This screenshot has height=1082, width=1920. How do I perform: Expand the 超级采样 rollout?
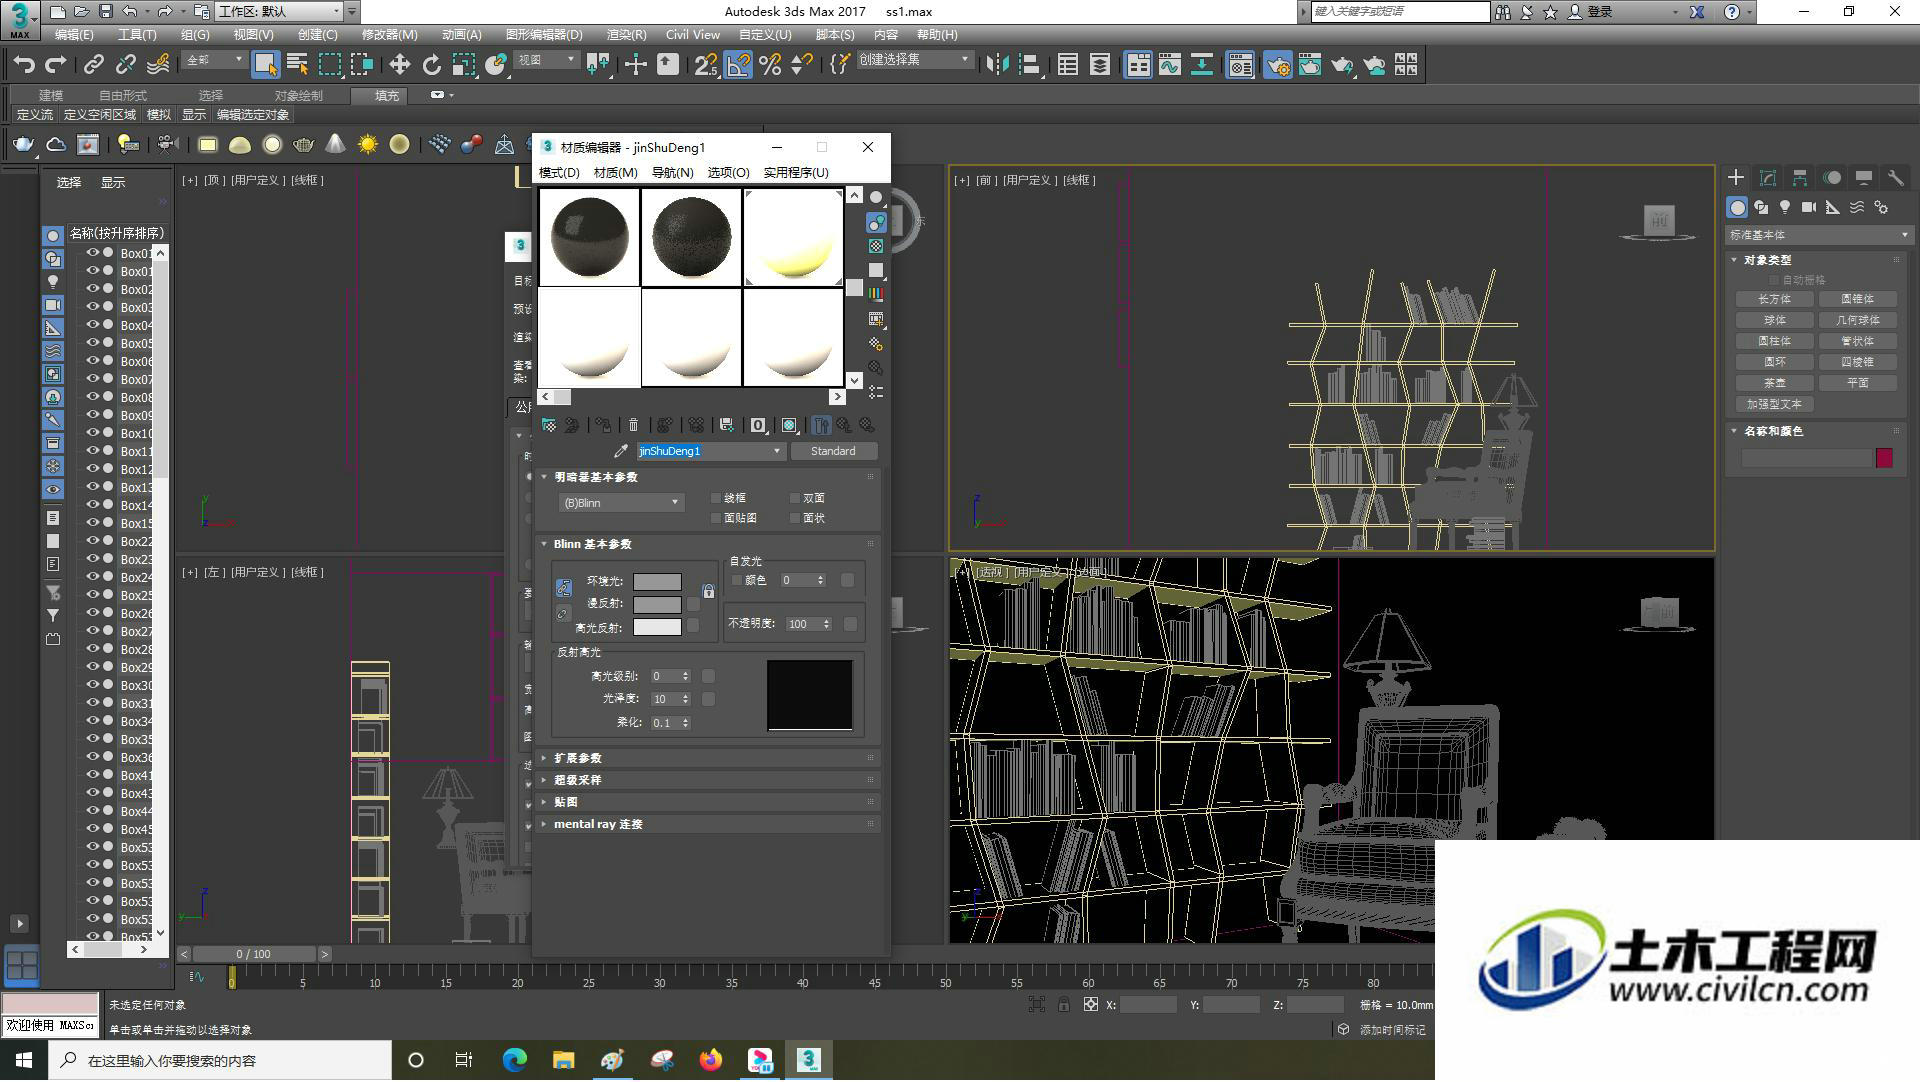(708, 780)
